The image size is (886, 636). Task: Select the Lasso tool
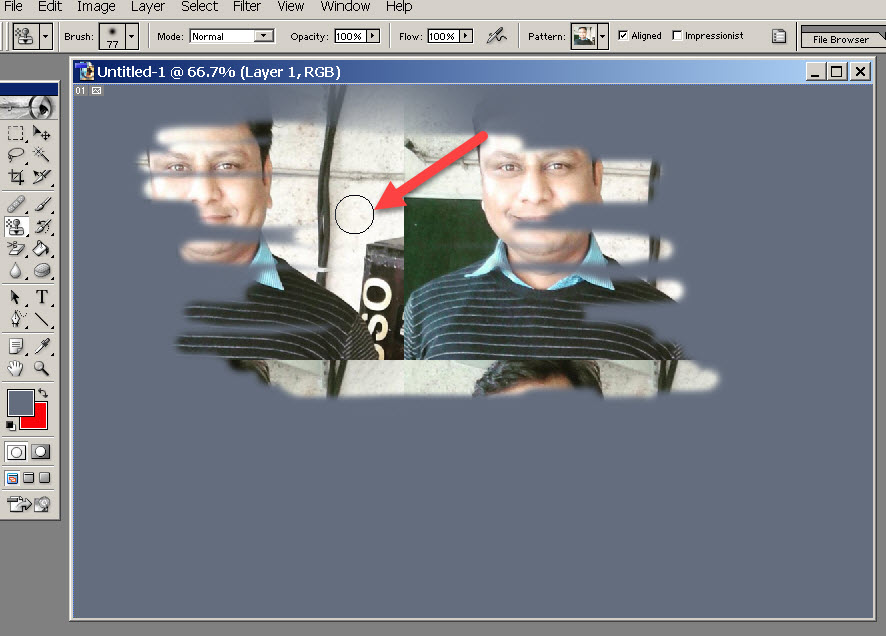pyautogui.click(x=16, y=154)
